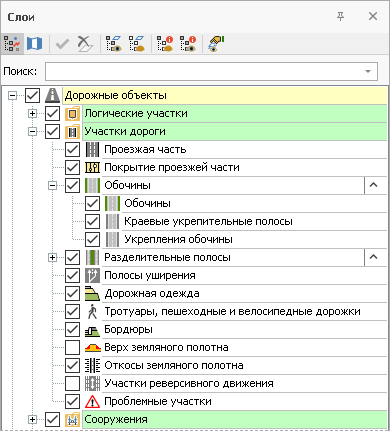The width and height of the screenshot is (390, 431).
Task: Enable the Верх земляного полотна checkbox
Action: [72, 348]
